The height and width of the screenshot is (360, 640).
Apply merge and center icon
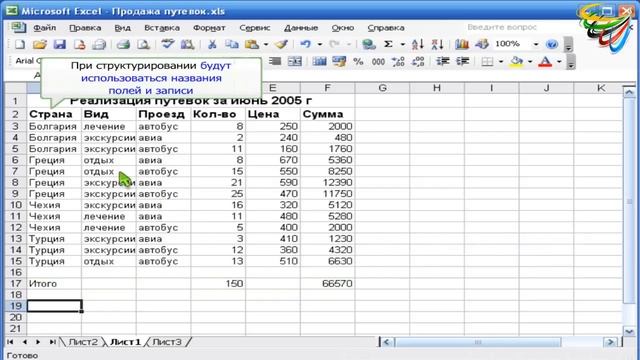pyautogui.click(x=295, y=62)
